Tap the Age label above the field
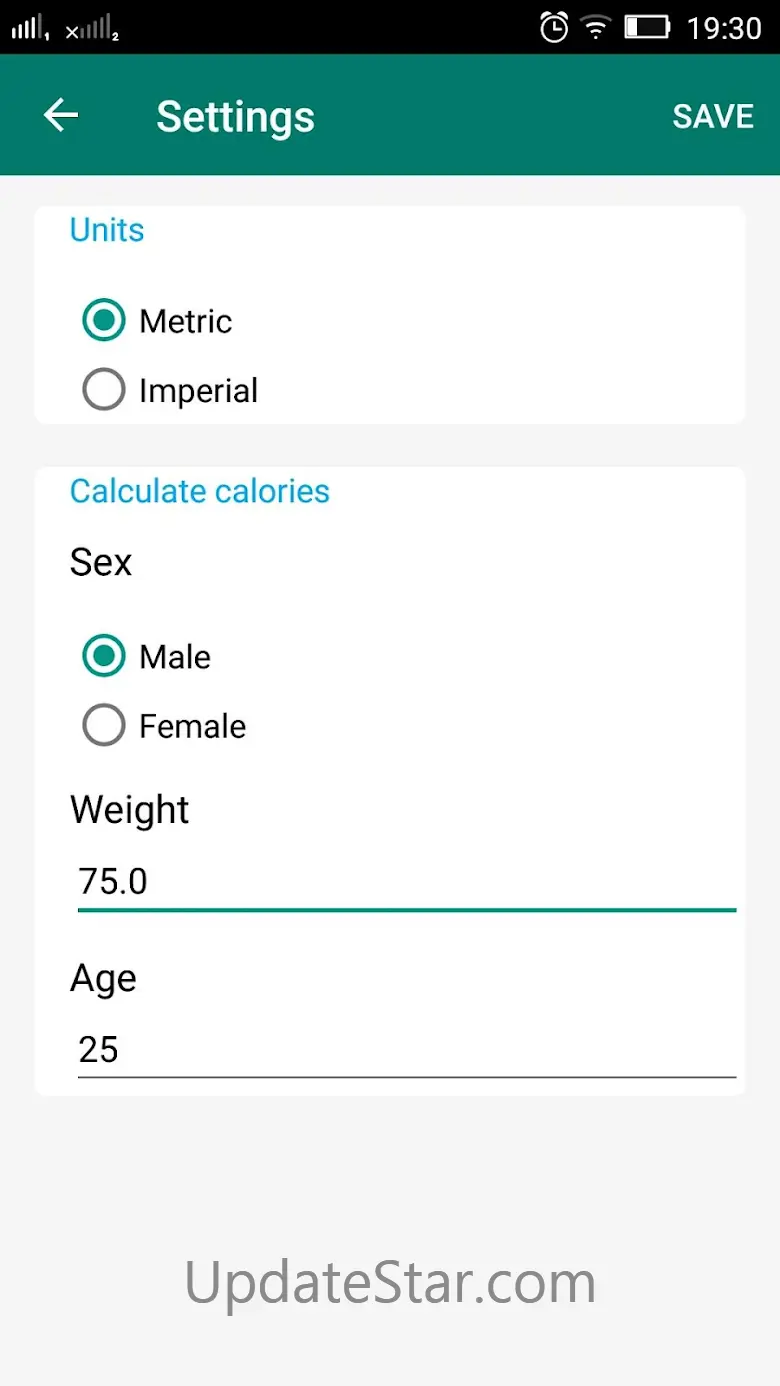The height and width of the screenshot is (1386, 780). pos(103,978)
